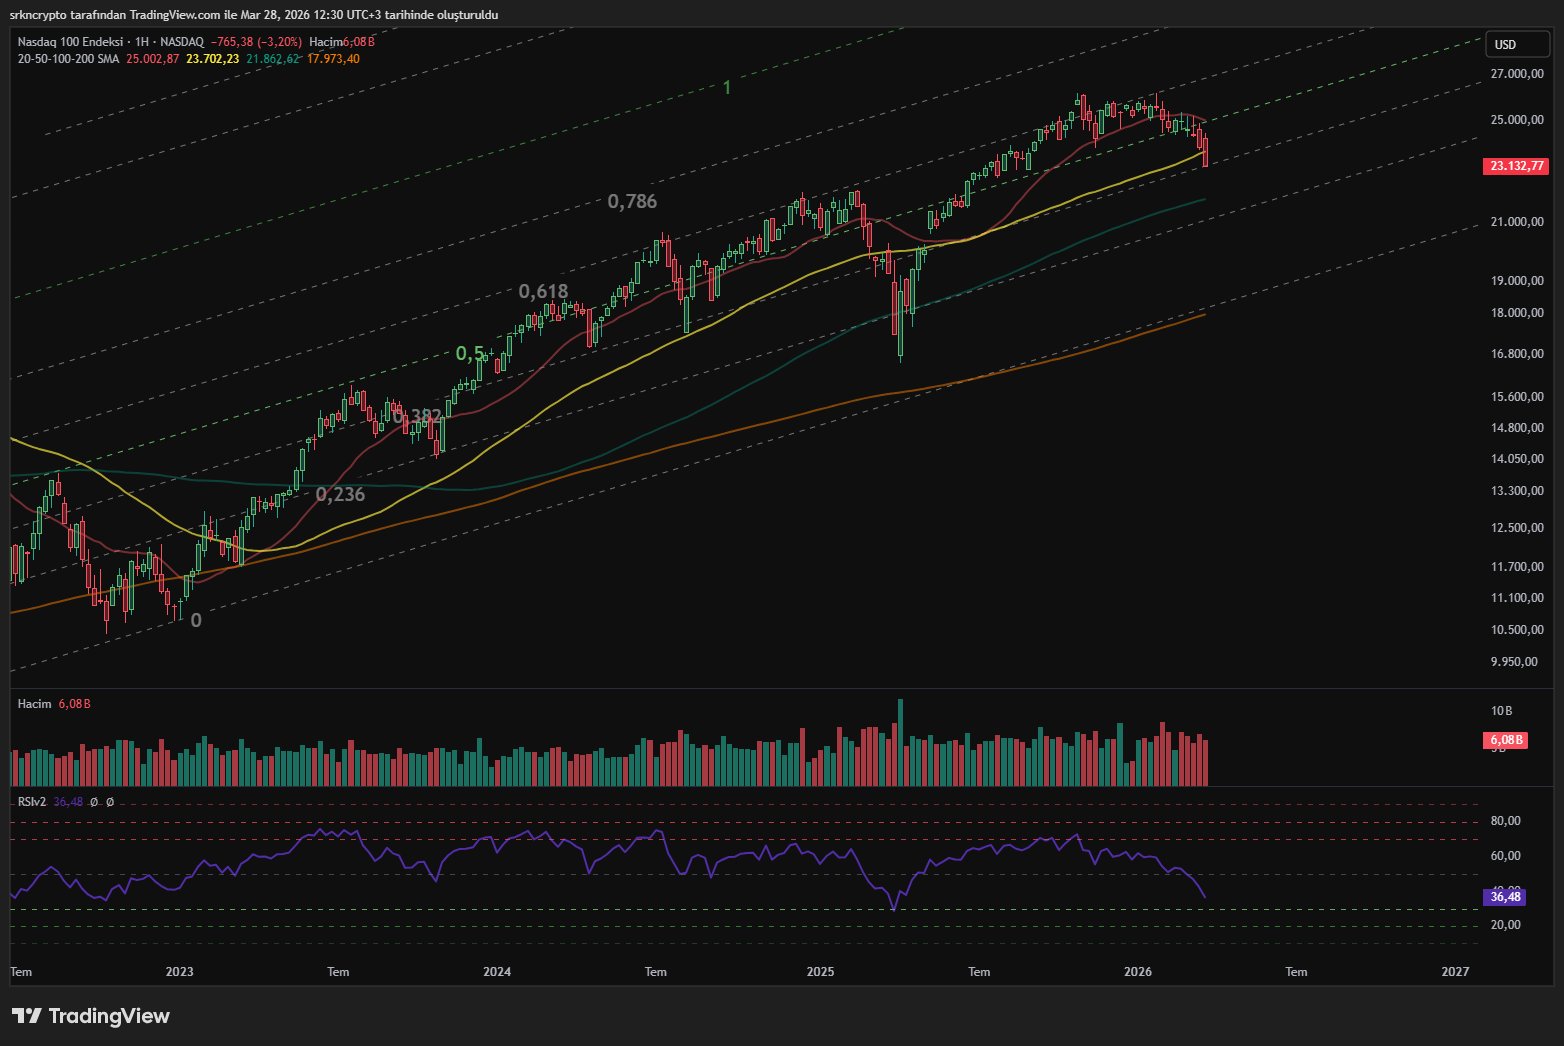Click the purple 36,48 RSI axis tag
Image resolution: width=1564 pixels, height=1046 pixels.
1505,897
